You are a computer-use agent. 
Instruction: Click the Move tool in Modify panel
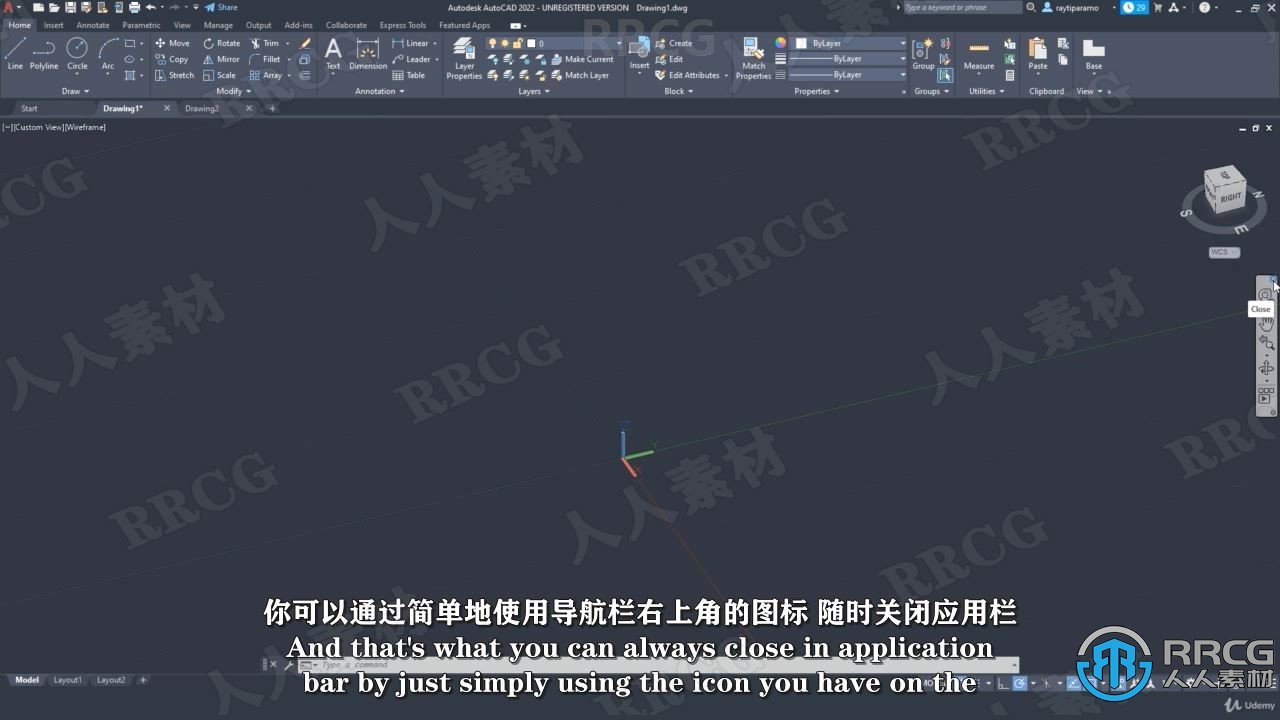tap(172, 43)
